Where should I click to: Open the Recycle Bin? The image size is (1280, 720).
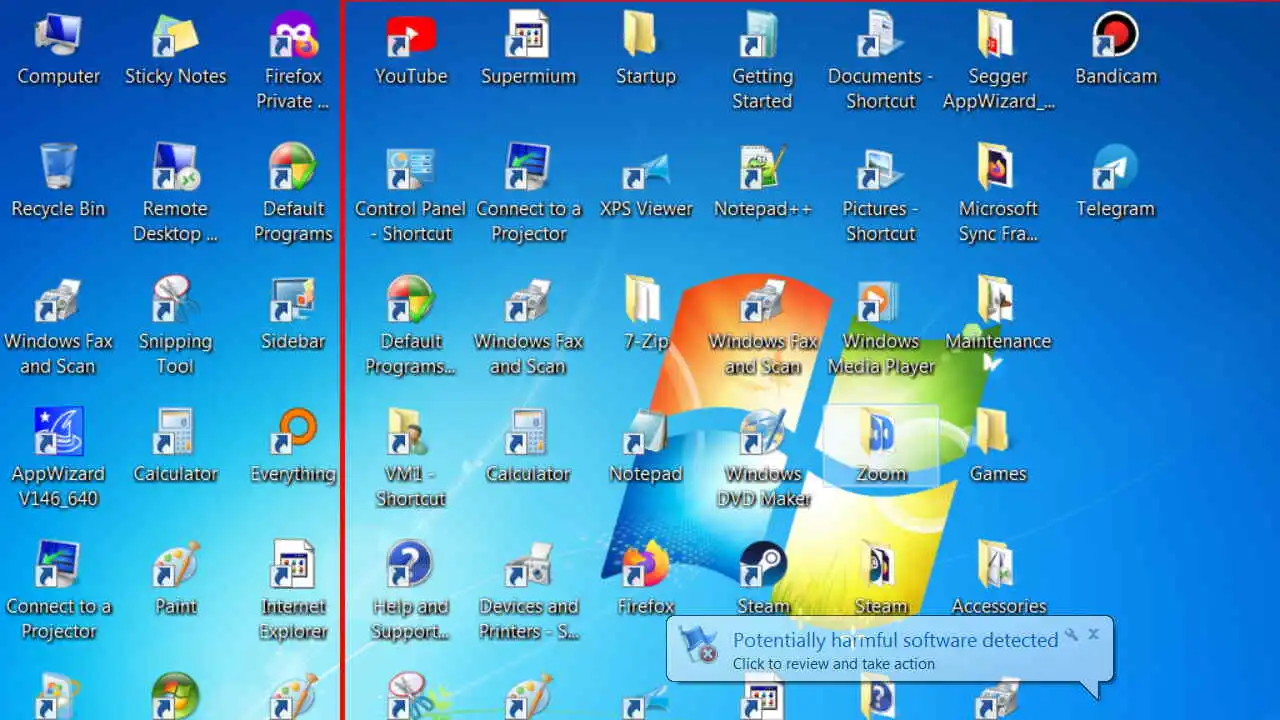58,180
